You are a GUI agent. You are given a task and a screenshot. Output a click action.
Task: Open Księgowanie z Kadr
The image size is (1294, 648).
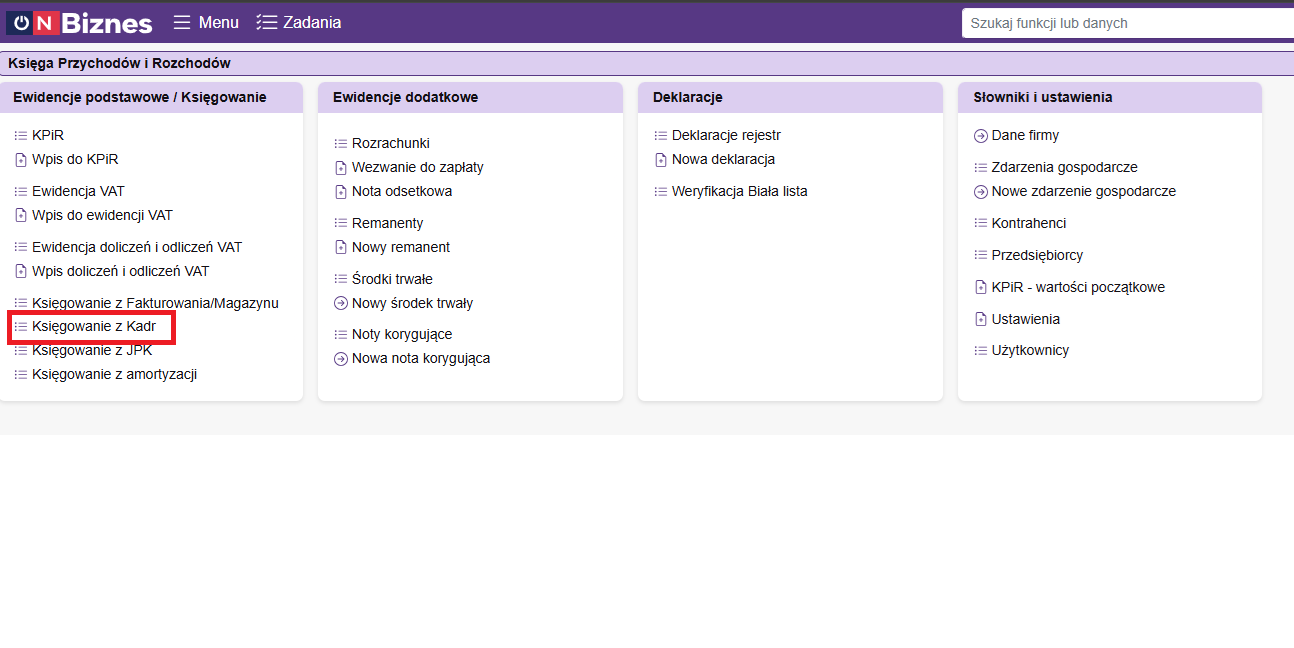[x=93, y=327]
